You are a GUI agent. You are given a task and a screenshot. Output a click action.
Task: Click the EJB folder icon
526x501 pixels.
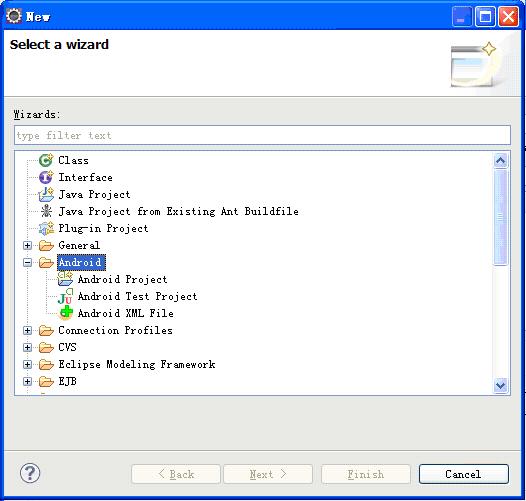[x=46, y=382]
